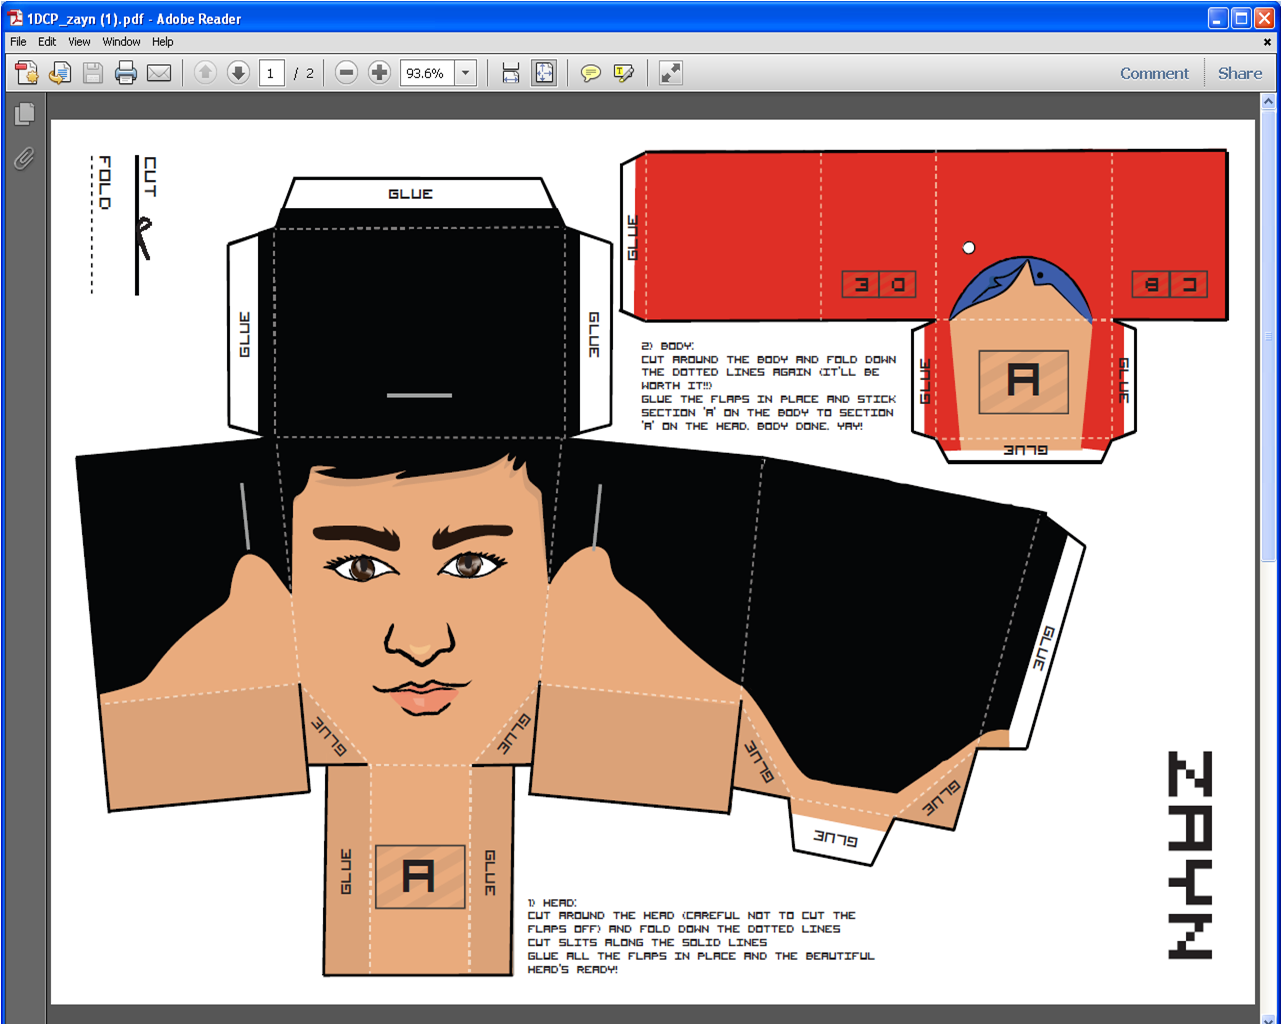
Task: Open the Share pane
Action: point(1240,73)
